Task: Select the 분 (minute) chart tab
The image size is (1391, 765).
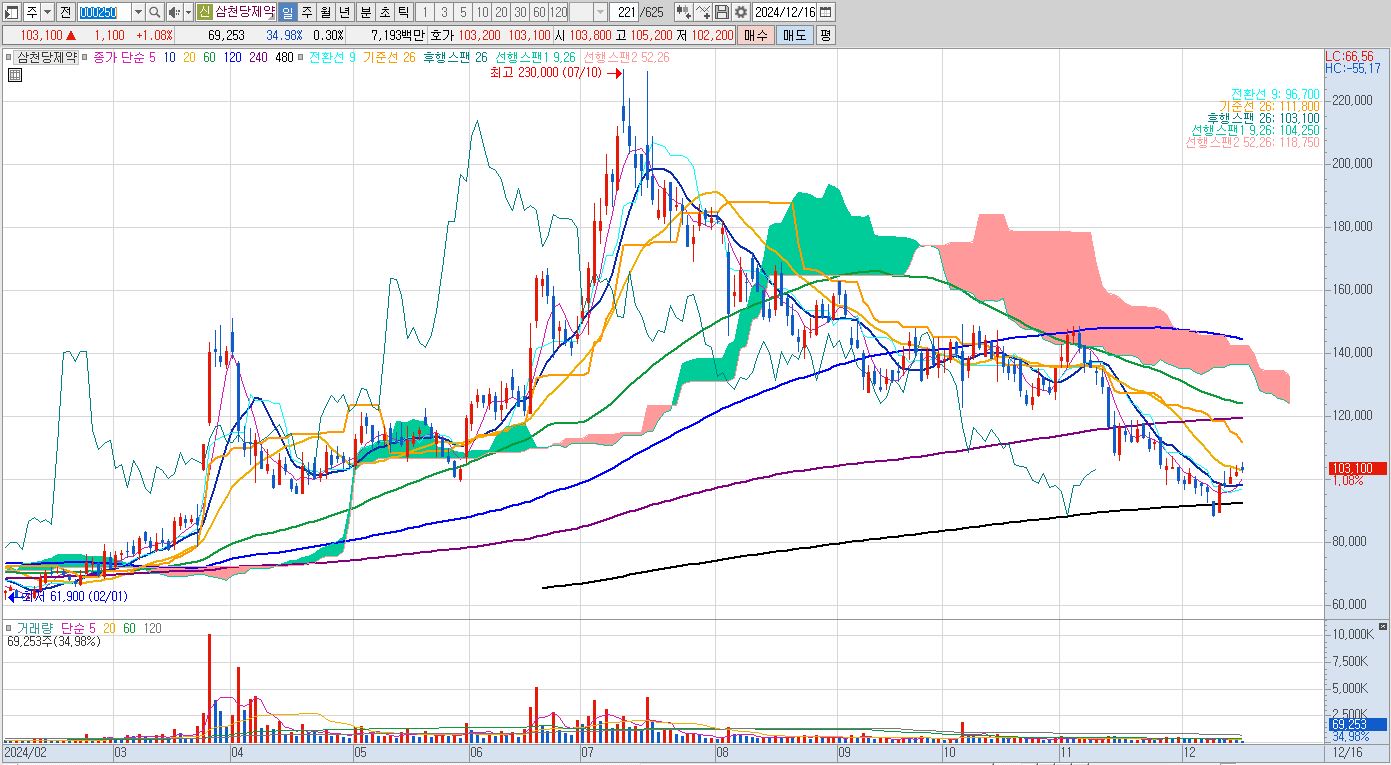Action: click(365, 12)
